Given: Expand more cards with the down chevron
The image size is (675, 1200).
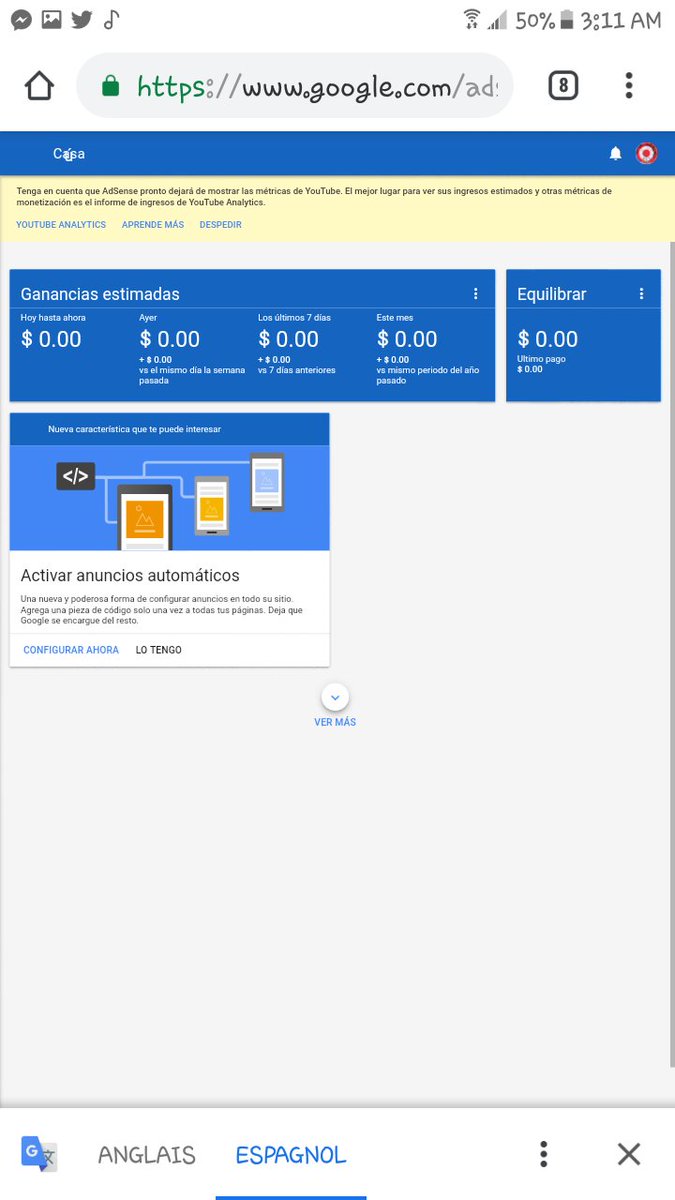Looking at the screenshot, I should coord(335,697).
